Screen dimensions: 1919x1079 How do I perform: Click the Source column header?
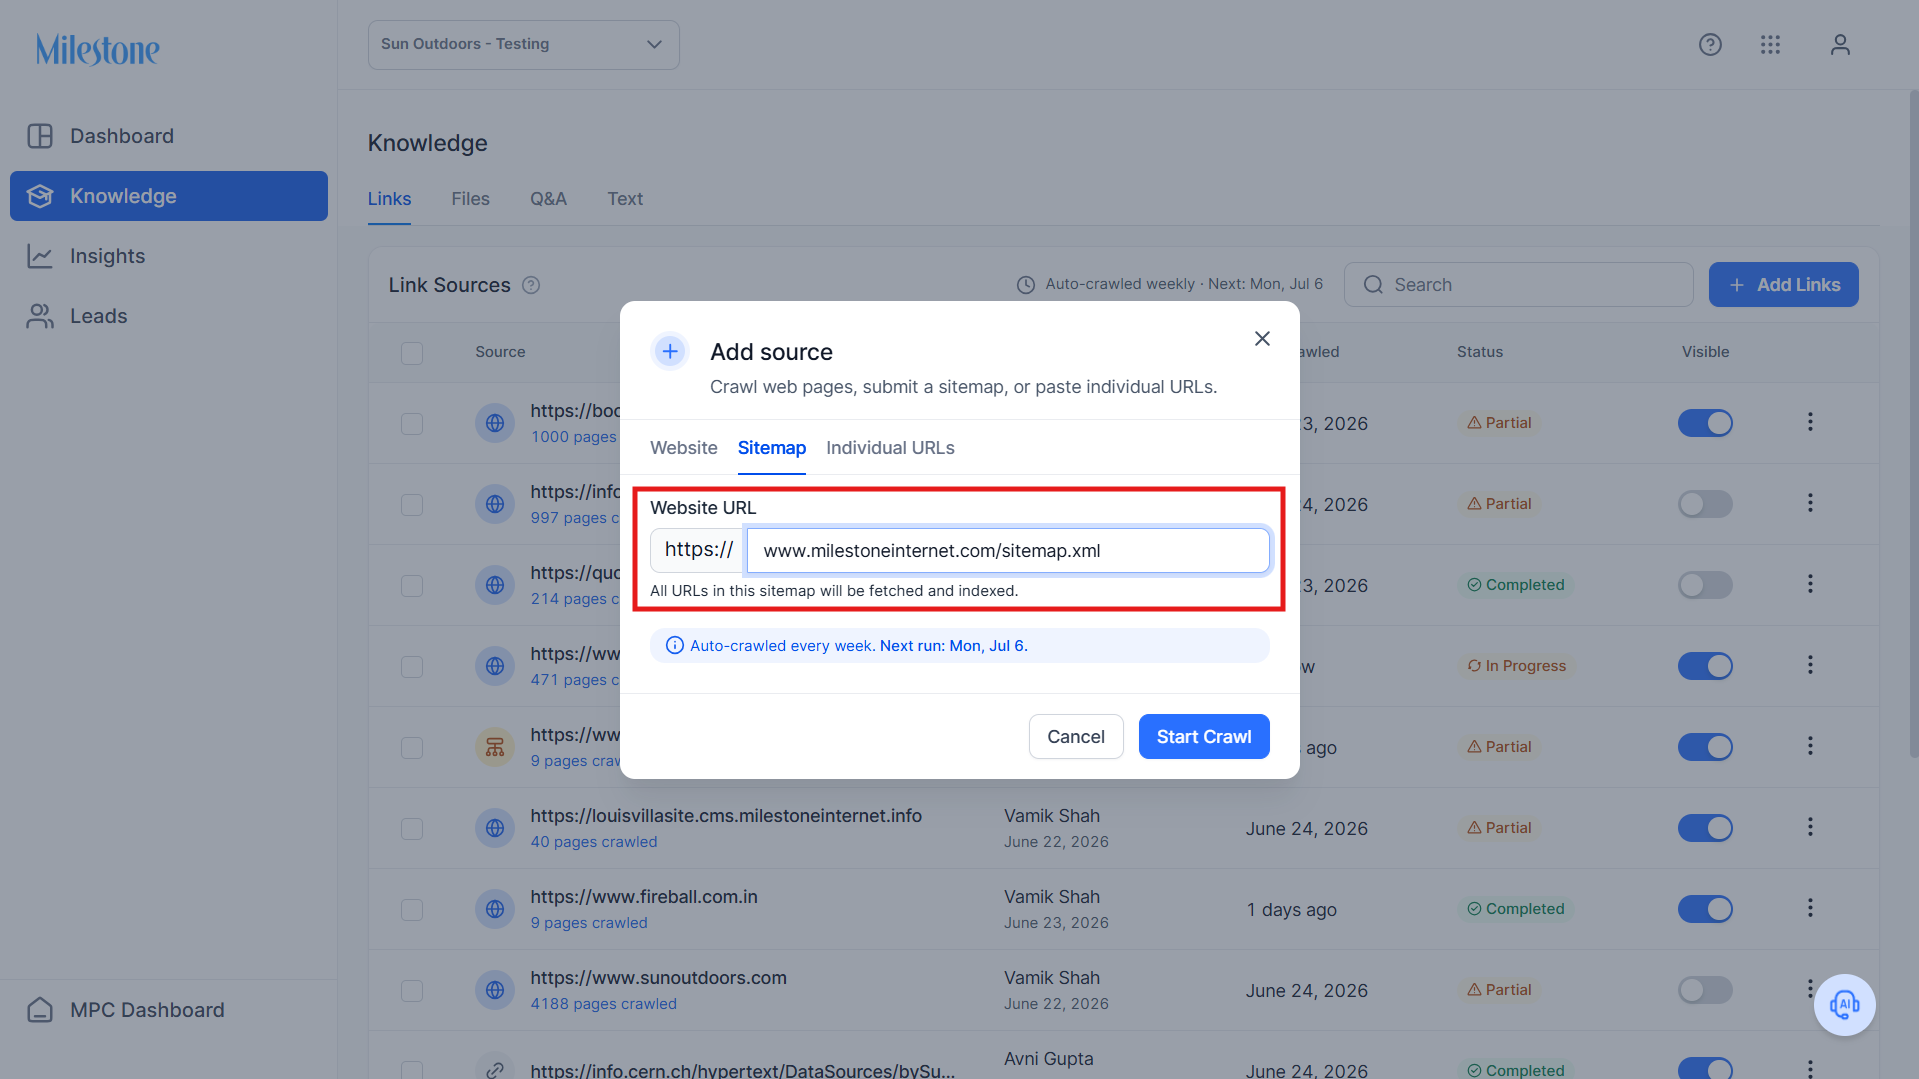[x=500, y=352]
